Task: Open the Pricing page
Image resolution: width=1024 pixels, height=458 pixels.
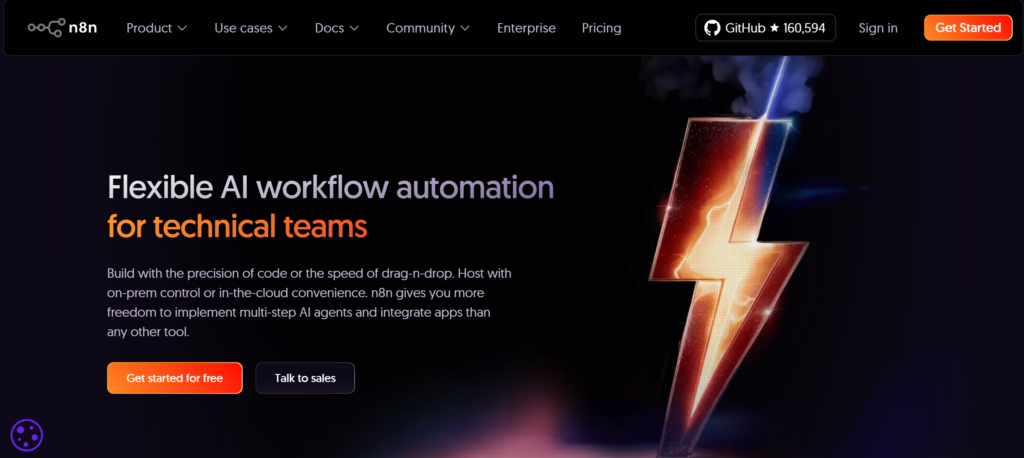Action: [601, 28]
